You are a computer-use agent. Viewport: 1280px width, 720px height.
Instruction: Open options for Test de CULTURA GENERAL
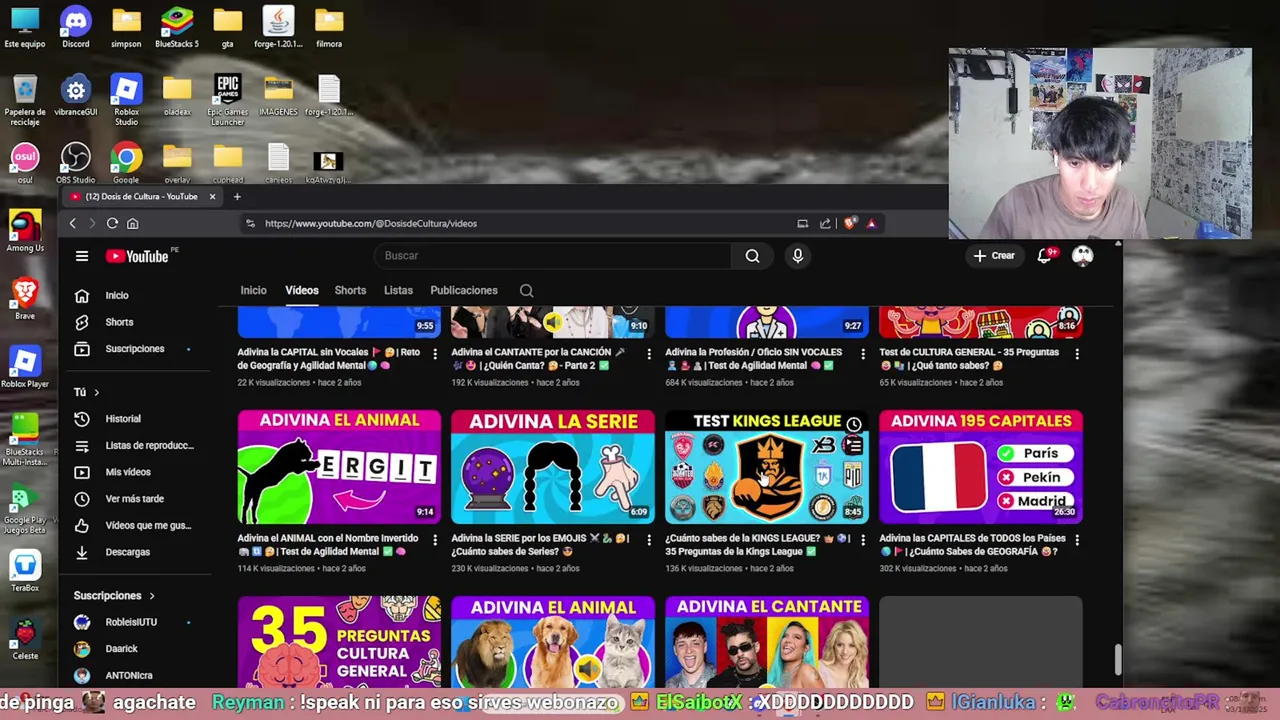(1077, 354)
